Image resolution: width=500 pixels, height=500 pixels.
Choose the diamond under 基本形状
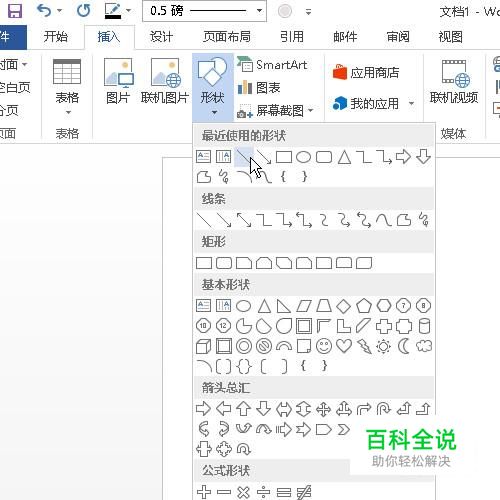[344, 306]
